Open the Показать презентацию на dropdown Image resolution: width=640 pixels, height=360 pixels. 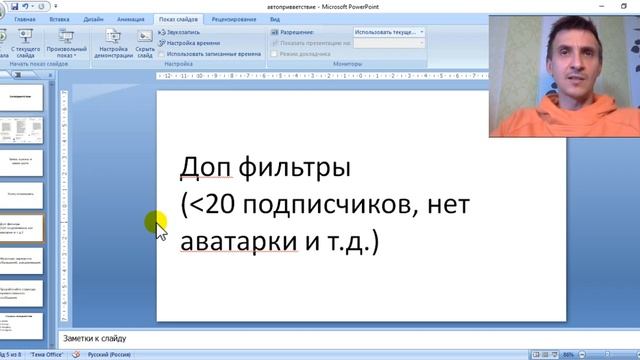point(389,43)
